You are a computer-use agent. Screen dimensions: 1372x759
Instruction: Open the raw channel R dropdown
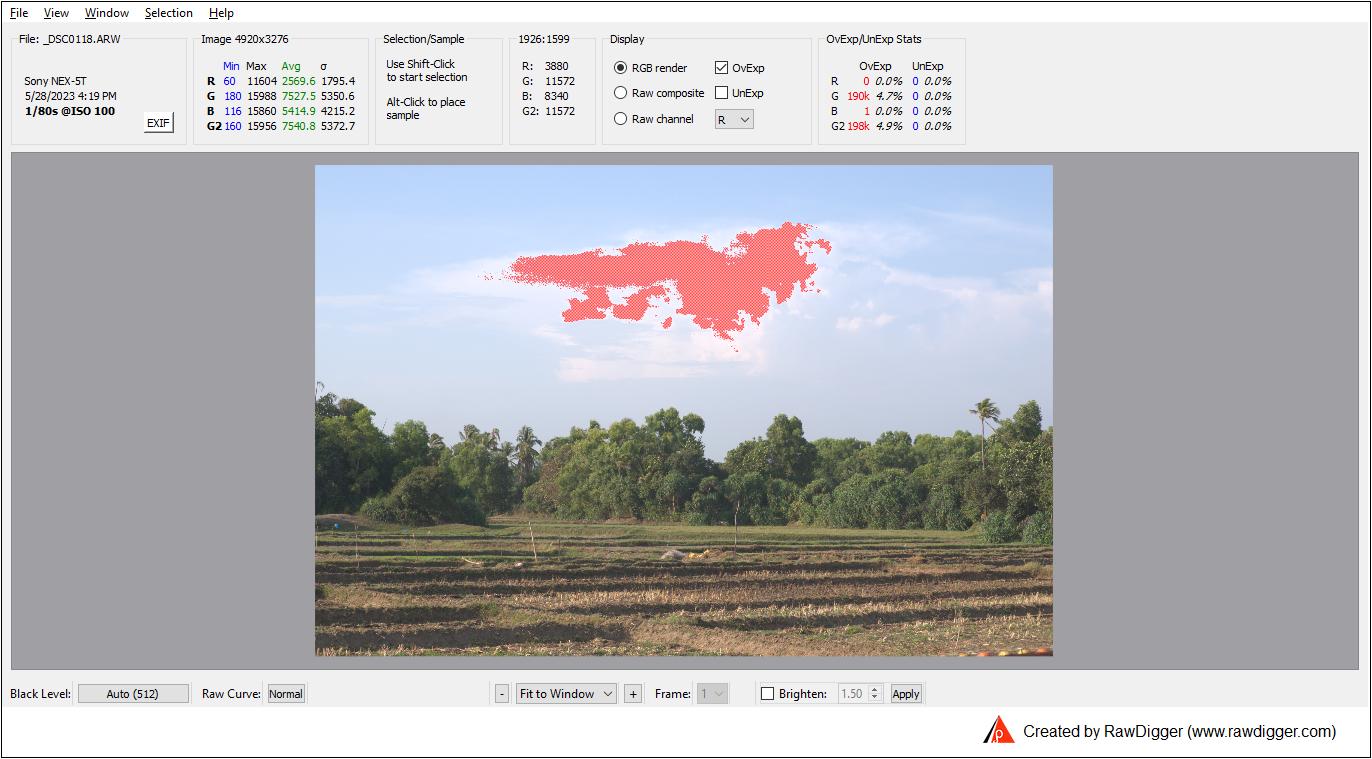(x=733, y=119)
